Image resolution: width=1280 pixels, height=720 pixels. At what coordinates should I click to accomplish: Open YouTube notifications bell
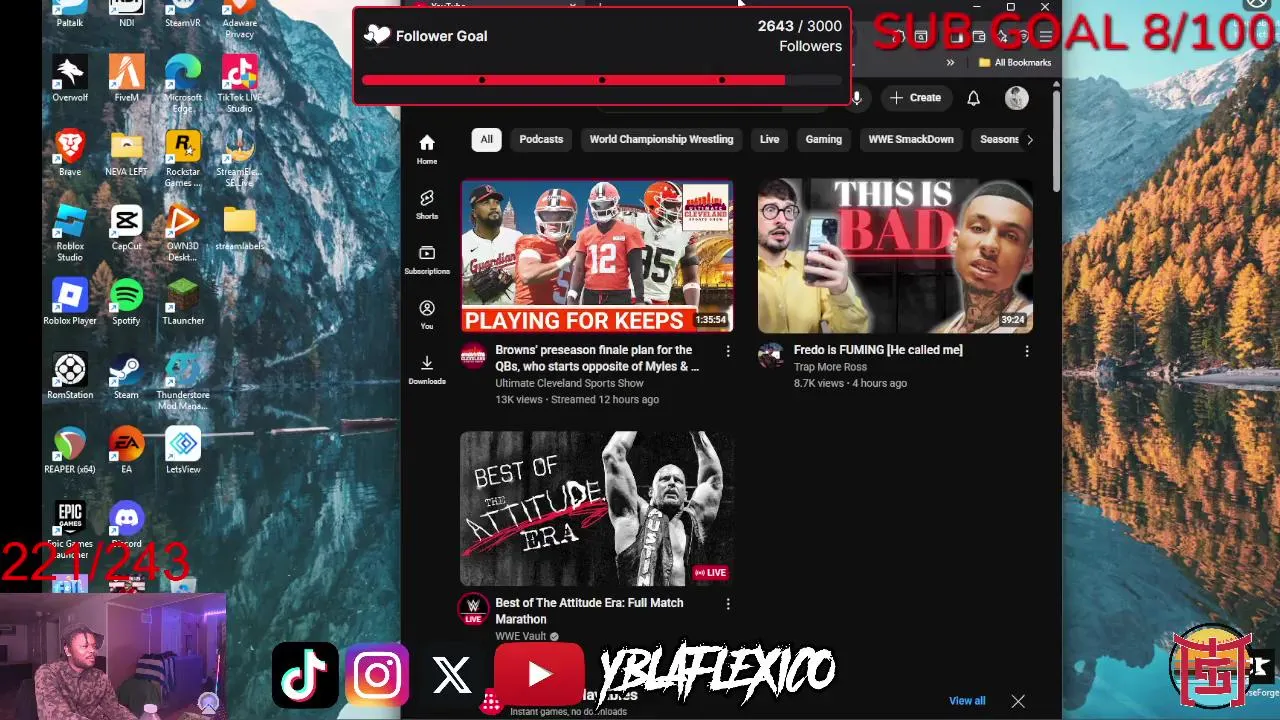(x=973, y=98)
